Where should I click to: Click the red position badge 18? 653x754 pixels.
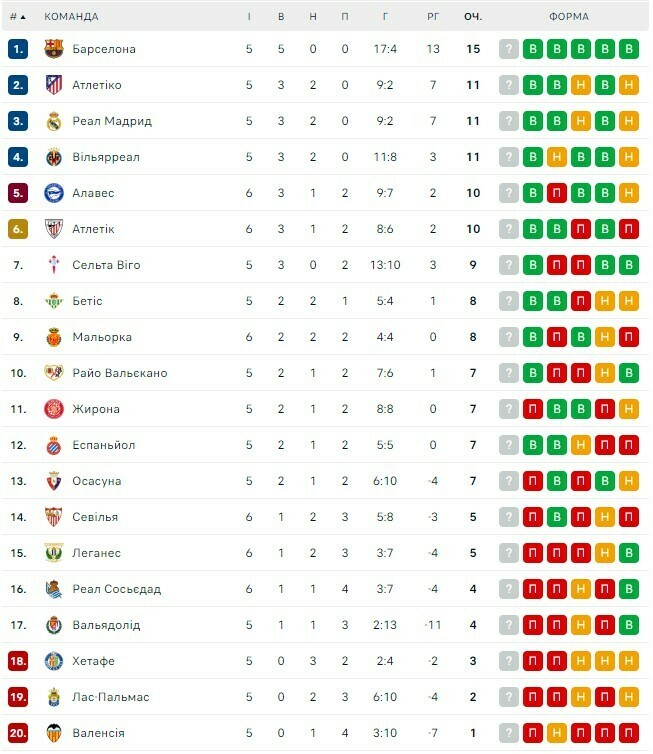coord(18,661)
